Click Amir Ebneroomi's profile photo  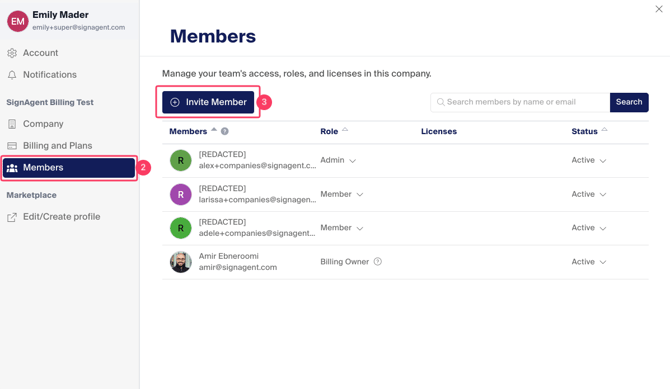pyautogui.click(x=181, y=262)
